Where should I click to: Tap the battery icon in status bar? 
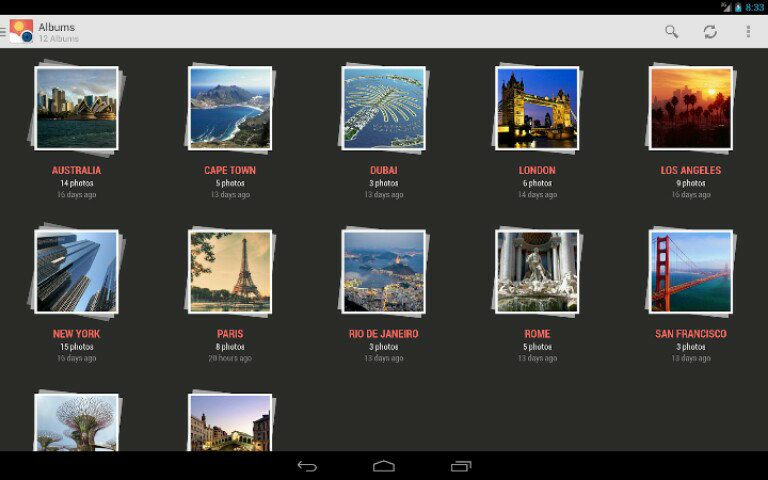[x=738, y=7]
